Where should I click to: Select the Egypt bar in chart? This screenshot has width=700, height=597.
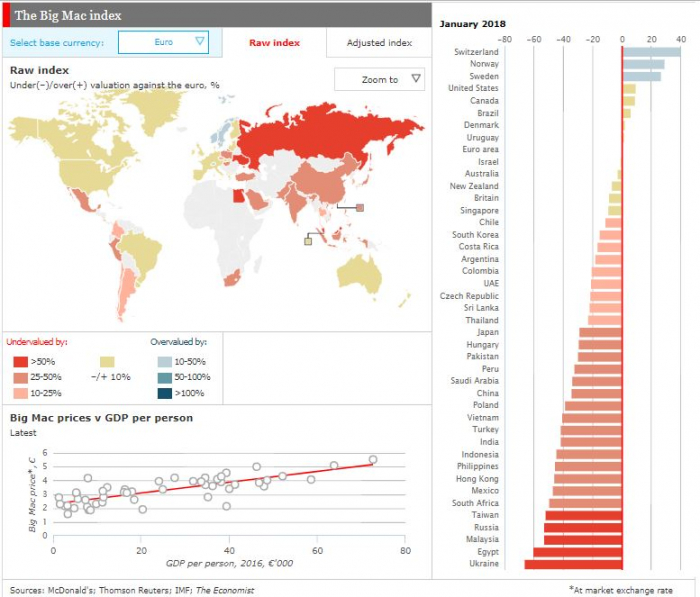pos(578,552)
